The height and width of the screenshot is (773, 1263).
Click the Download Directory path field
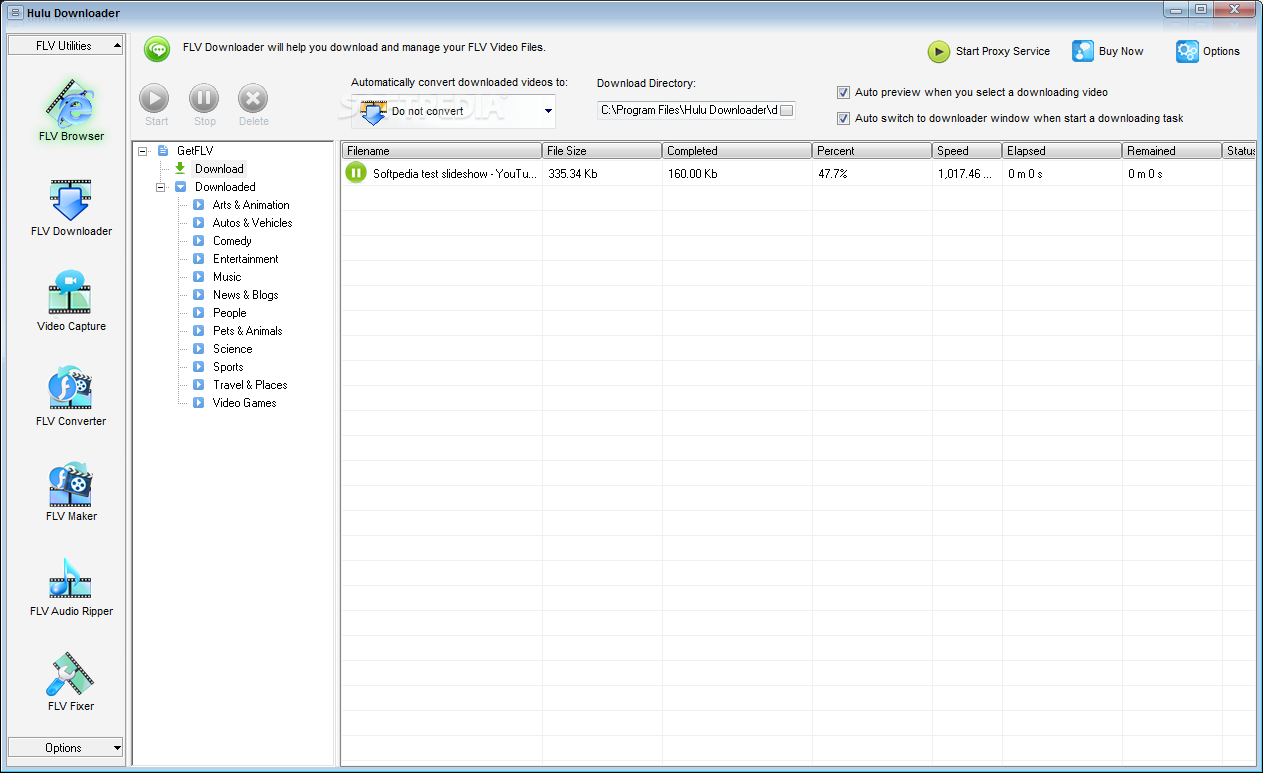click(688, 110)
